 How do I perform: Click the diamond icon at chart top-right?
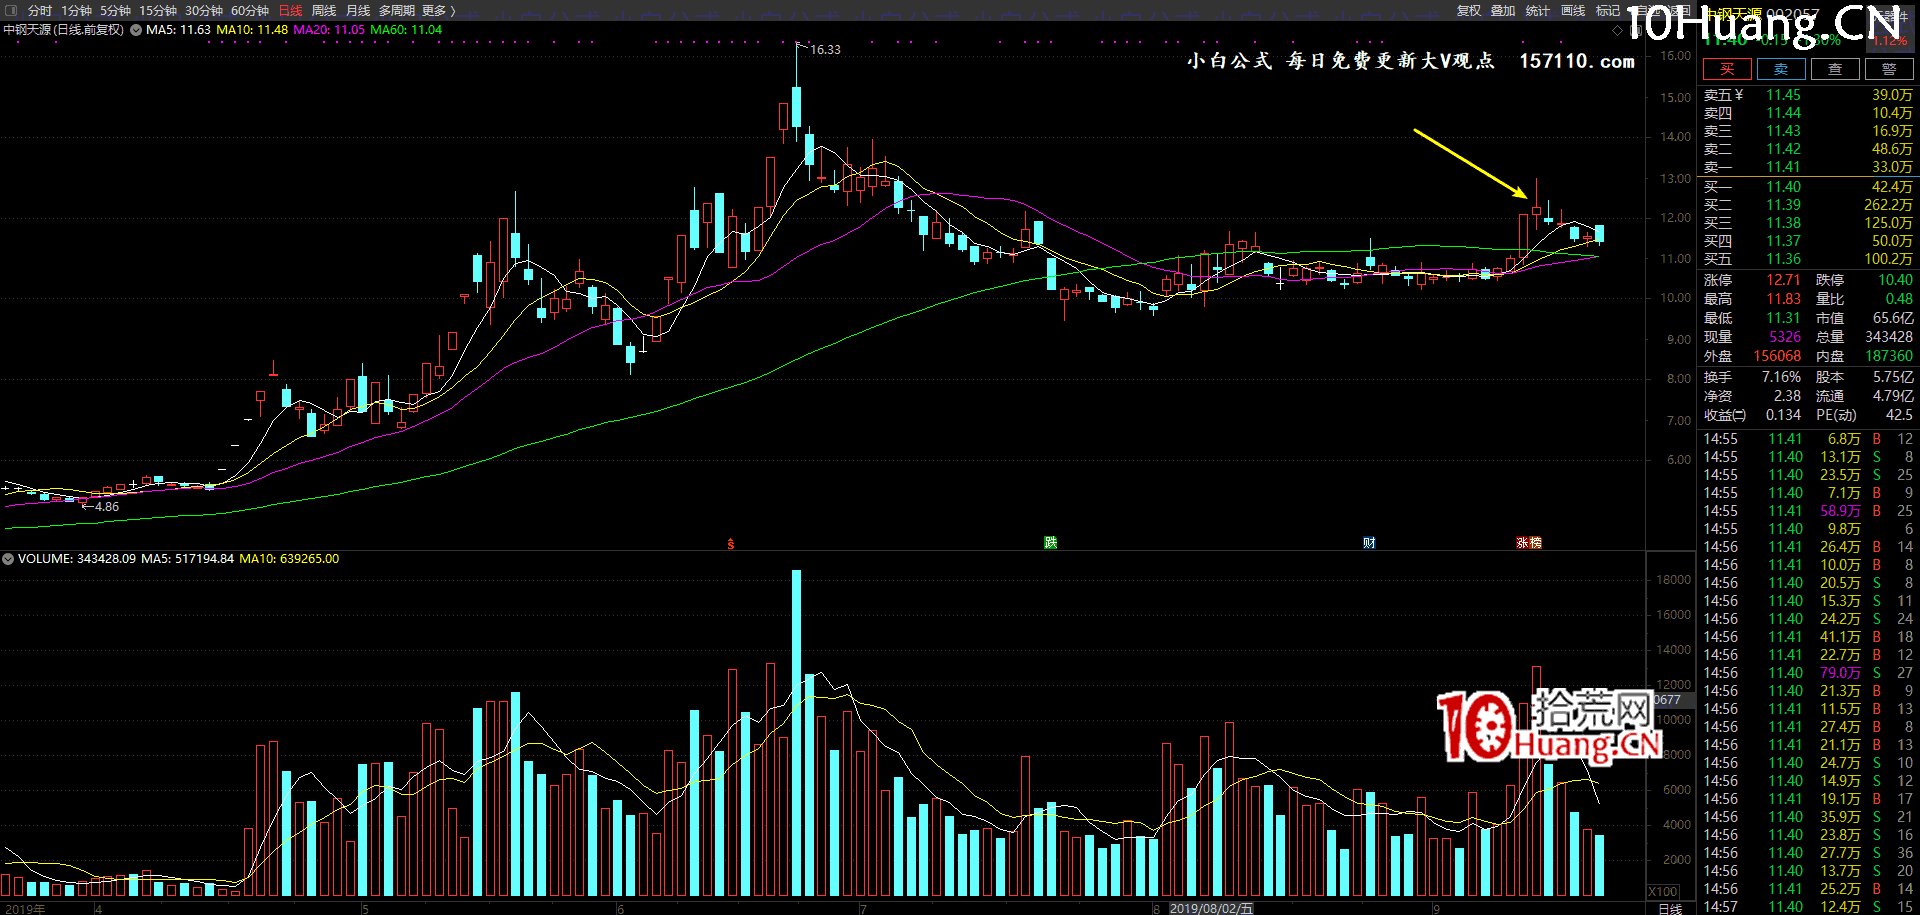(x=1618, y=31)
